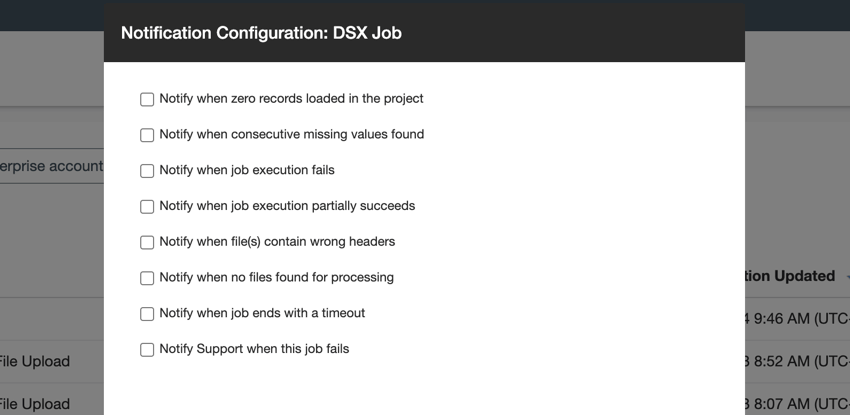Click the 'Notification Configuration: DSX Job' dialog title

tap(261, 33)
